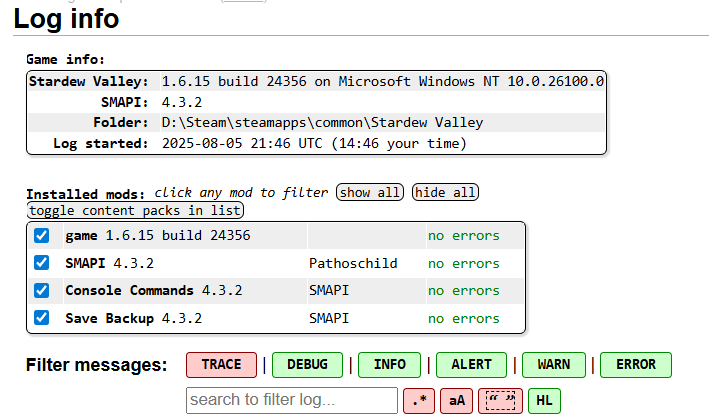The width and height of the screenshot is (709, 414).
Task: Click the Log info heading
Action: tap(66, 19)
